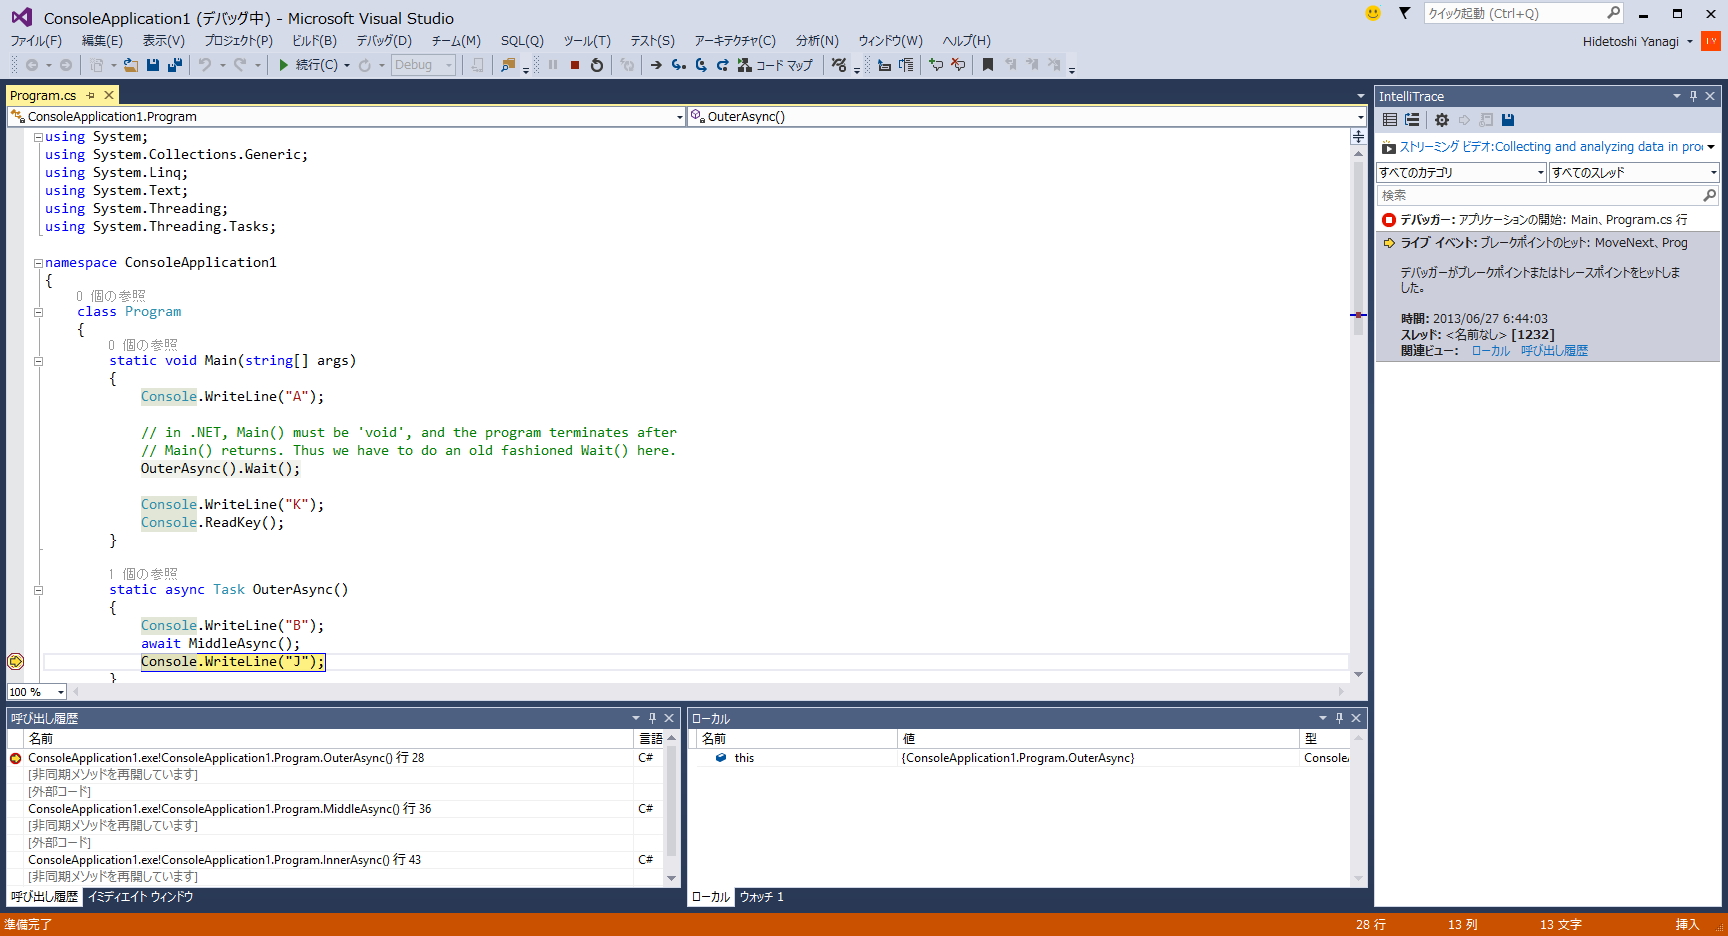
Task: Select the Restart debugging icon
Action: pos(594,65)
